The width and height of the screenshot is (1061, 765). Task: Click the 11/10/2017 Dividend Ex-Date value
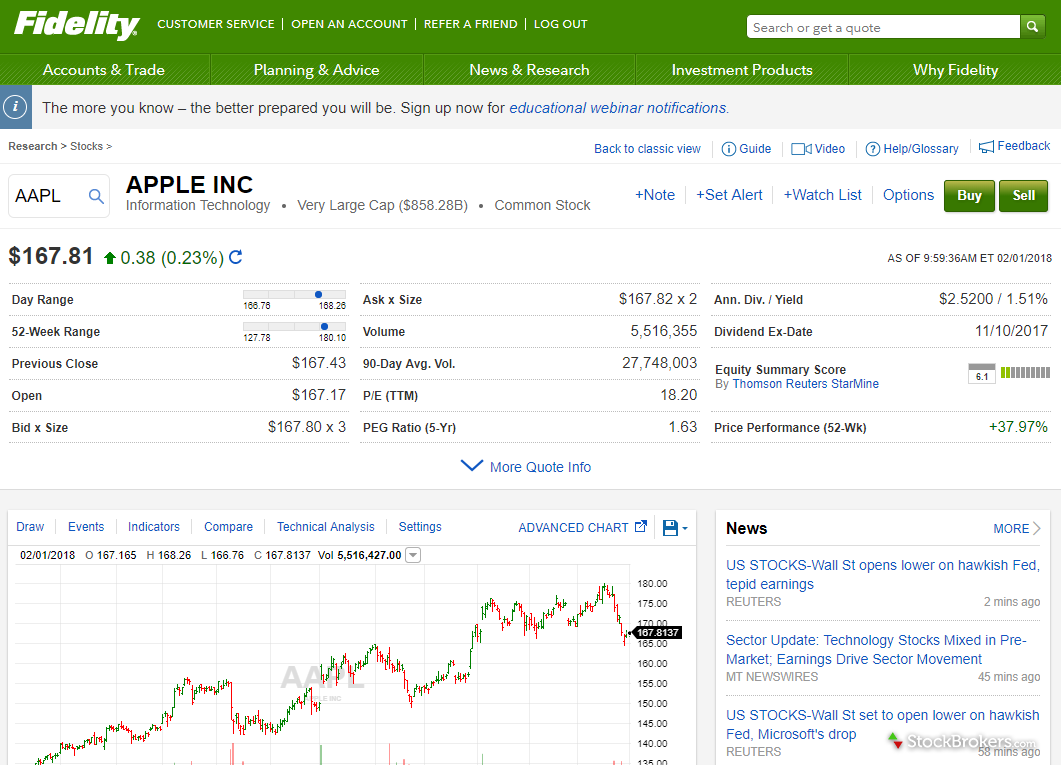pyautogui.click(x=1011, y=331)
